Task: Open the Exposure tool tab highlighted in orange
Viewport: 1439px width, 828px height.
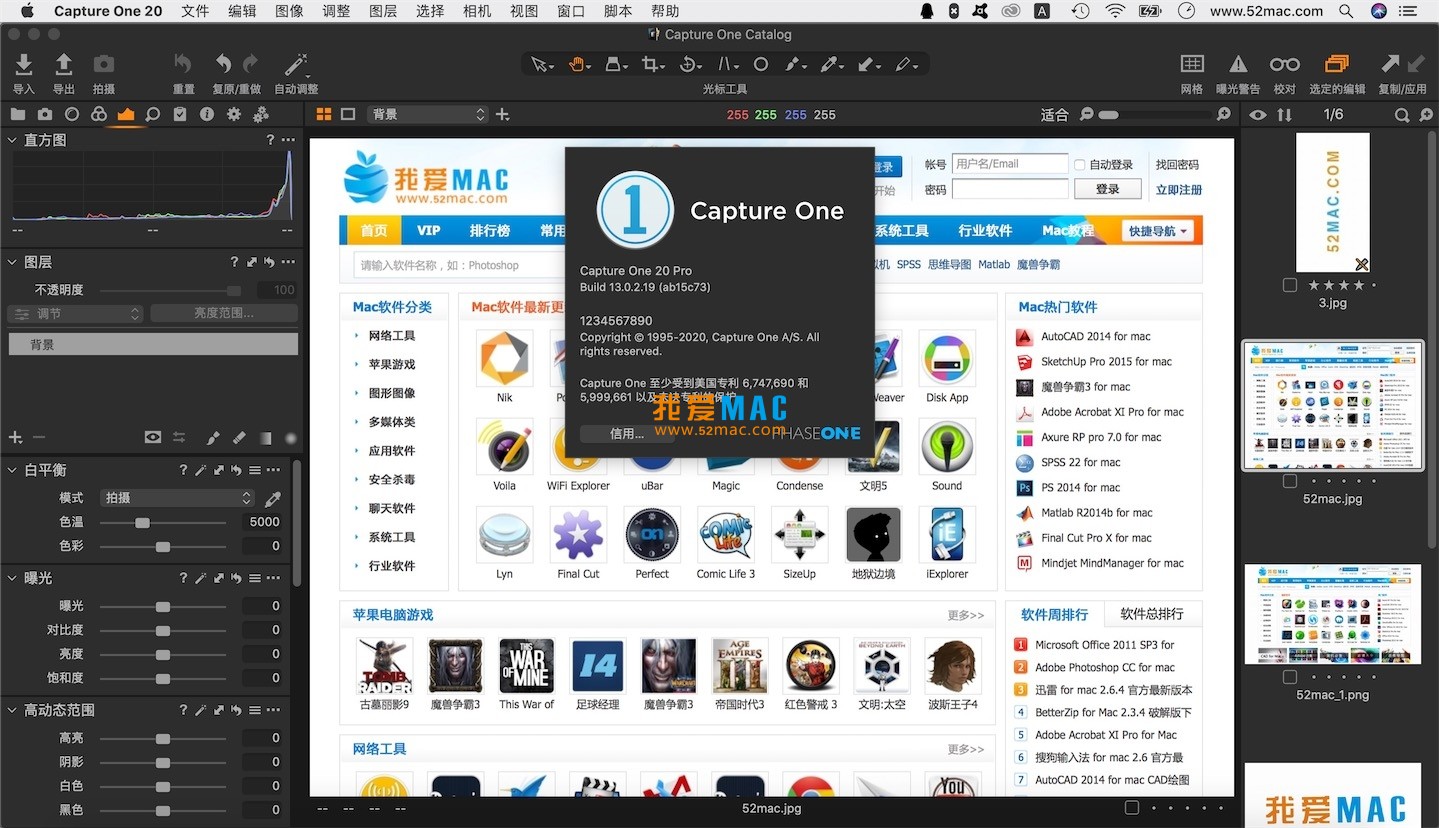Action: click(x=125, y=114)
